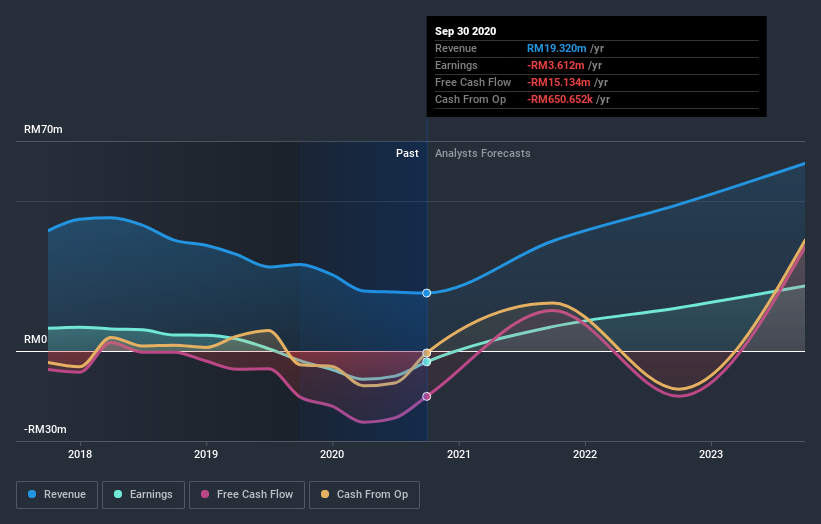Click the -RM15.134m free cash flow value
This screenshot has width=821, height=524.
click(x=559, y=82)
